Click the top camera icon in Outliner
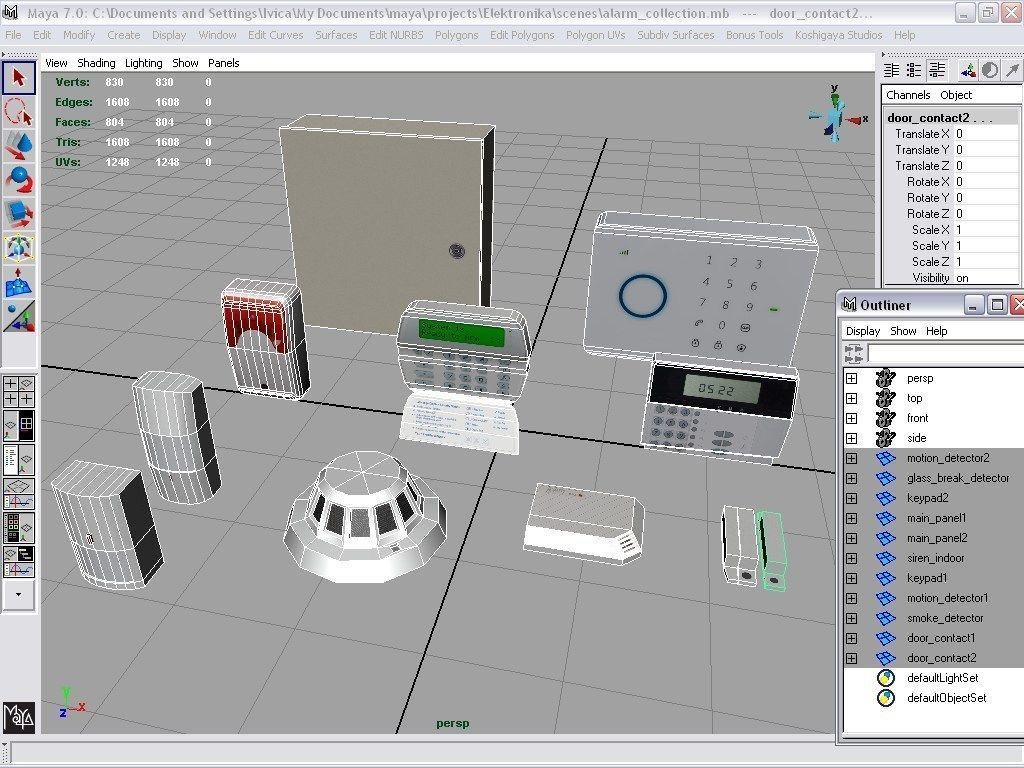 click(x=886, y=398)
